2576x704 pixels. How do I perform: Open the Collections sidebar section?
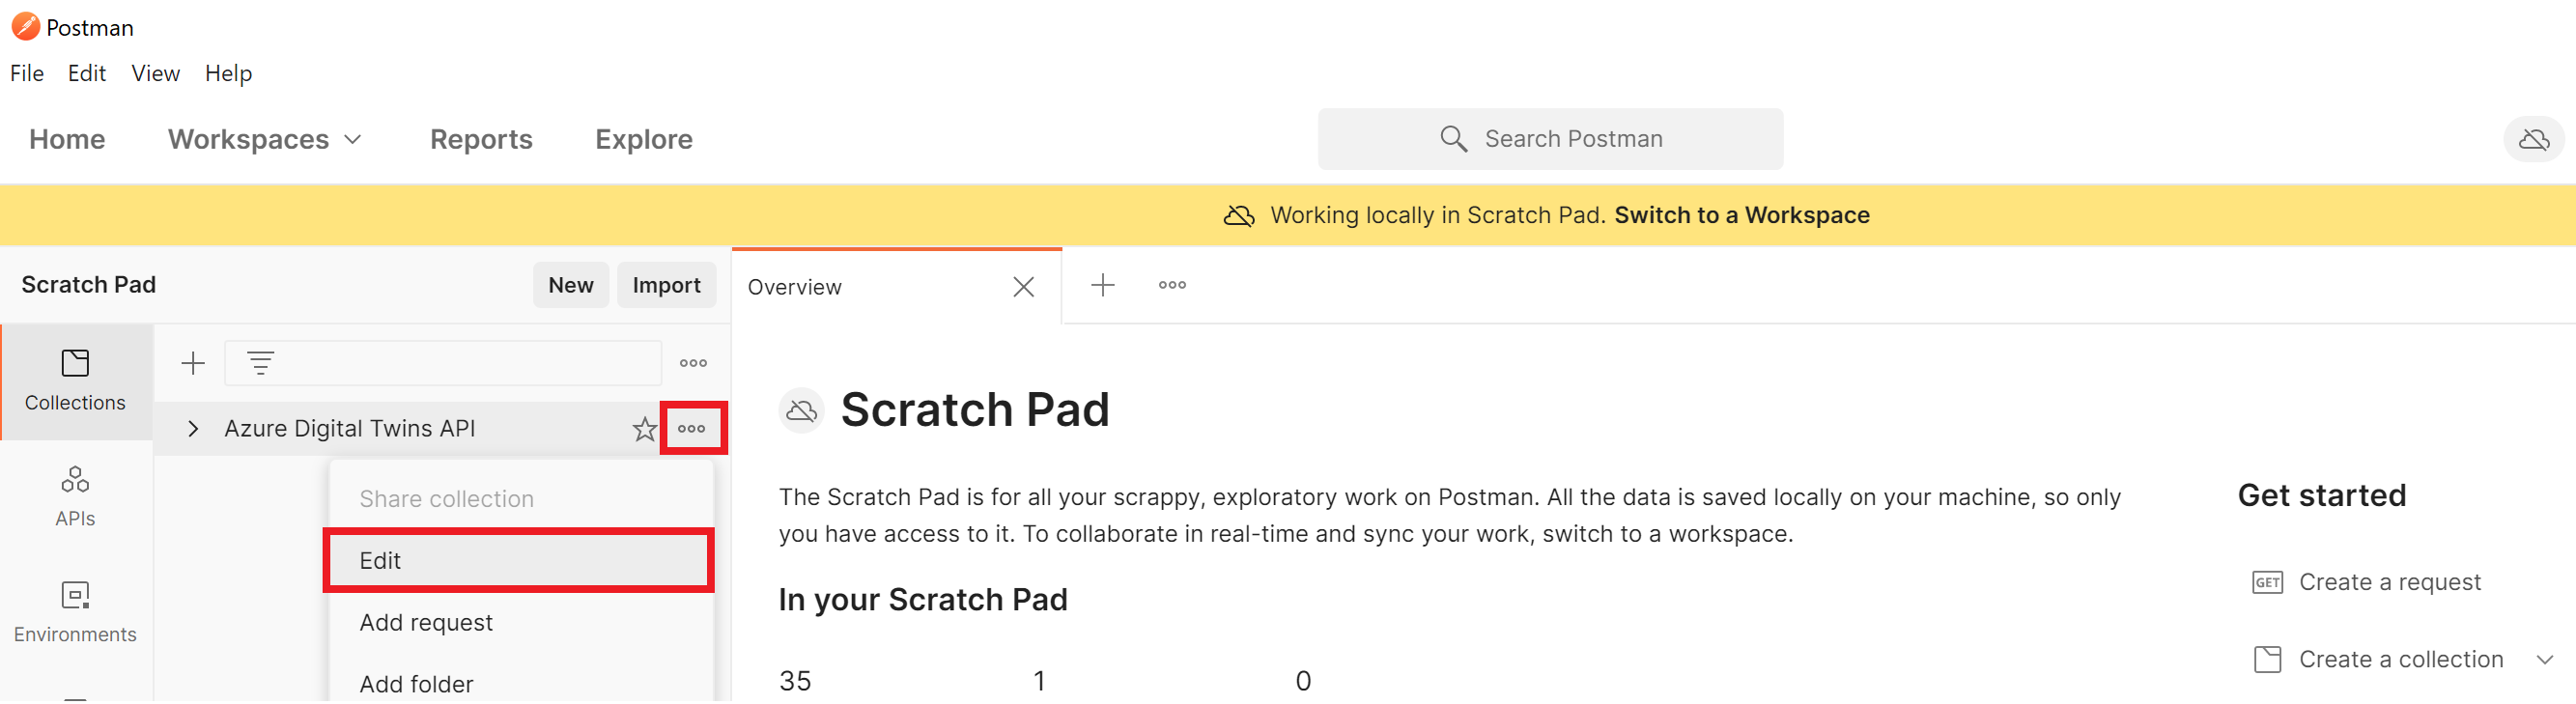click(x=75, y=381)
